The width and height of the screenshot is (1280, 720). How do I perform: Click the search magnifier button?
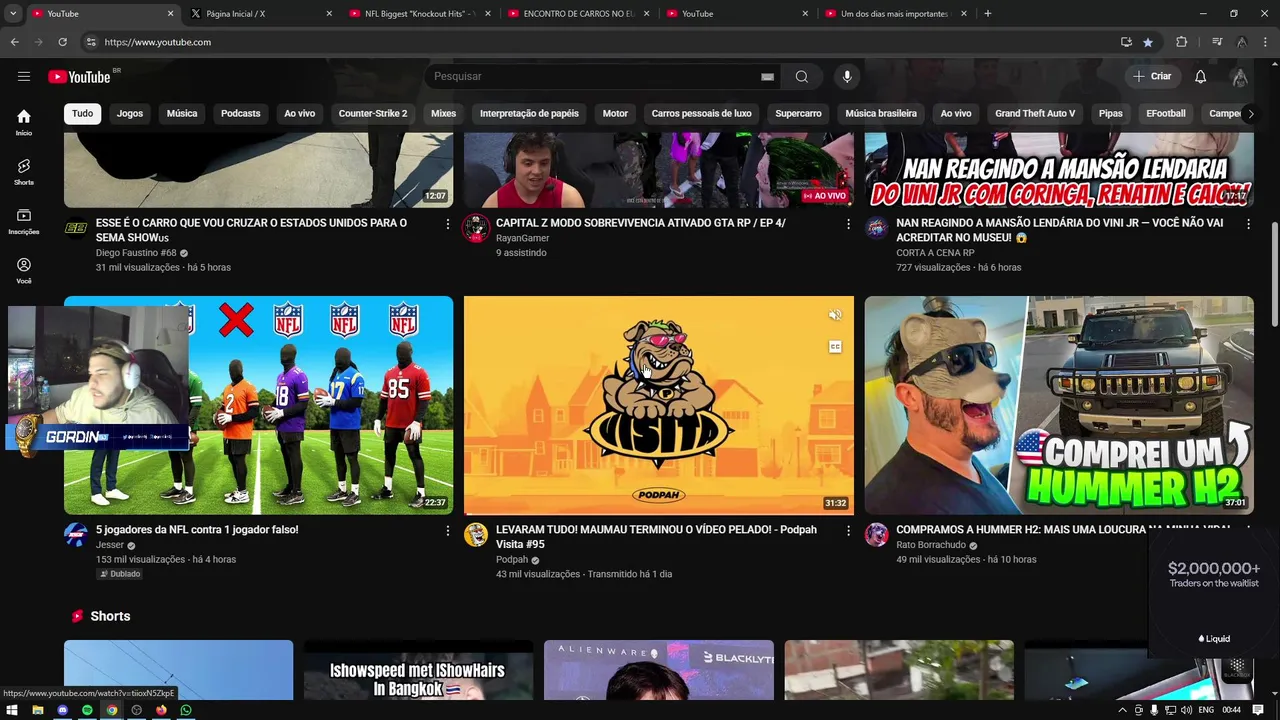802,76
